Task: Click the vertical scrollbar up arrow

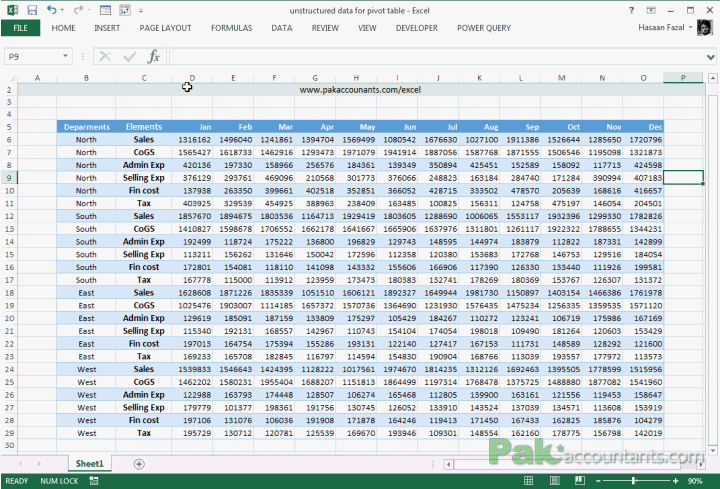Action: click(713, 78)
